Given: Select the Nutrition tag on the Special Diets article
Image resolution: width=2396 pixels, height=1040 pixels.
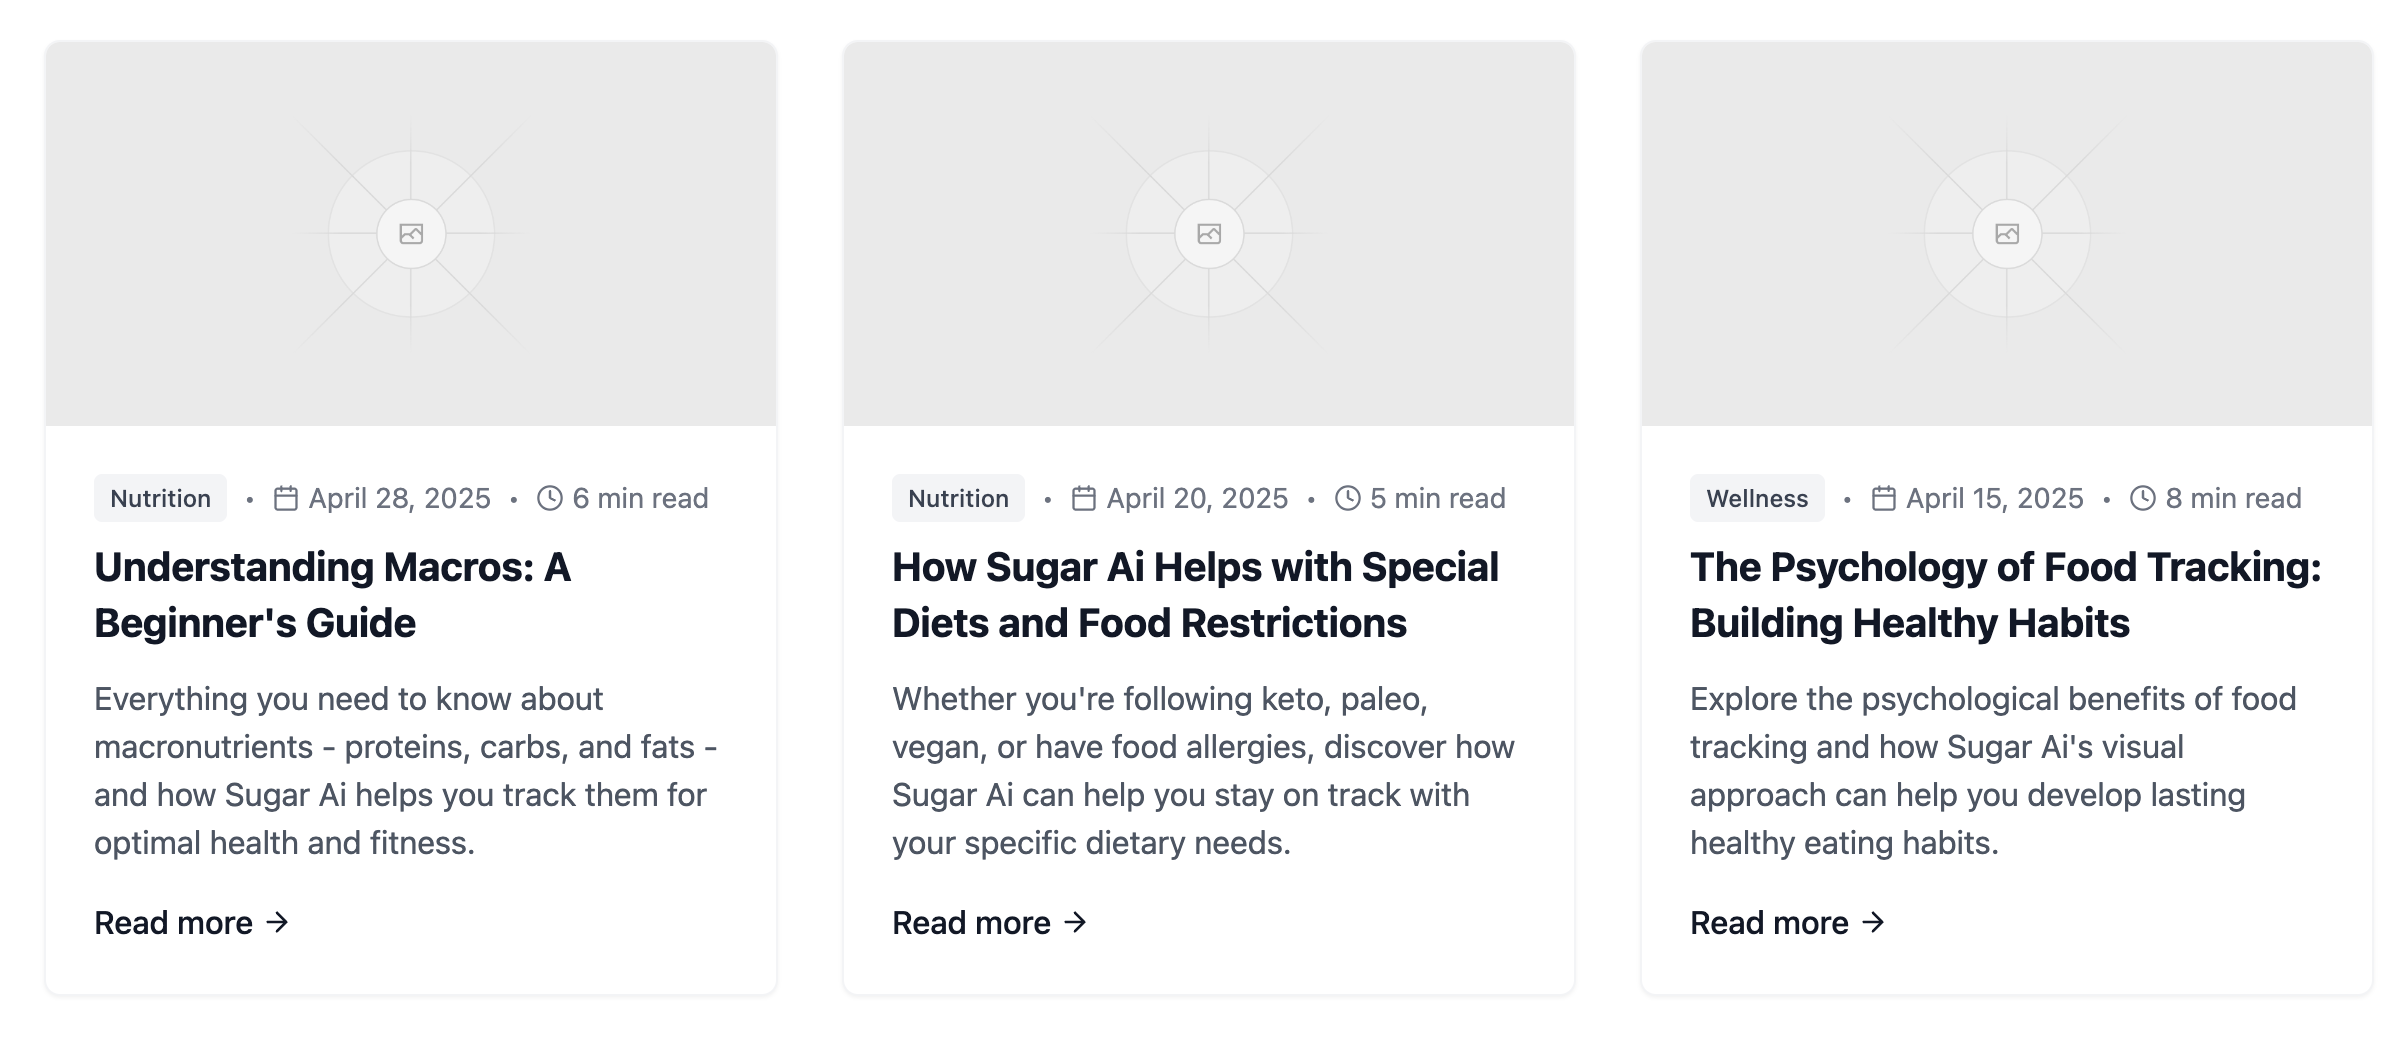Looking at the screenshot, I should click(x=957, y=497).
